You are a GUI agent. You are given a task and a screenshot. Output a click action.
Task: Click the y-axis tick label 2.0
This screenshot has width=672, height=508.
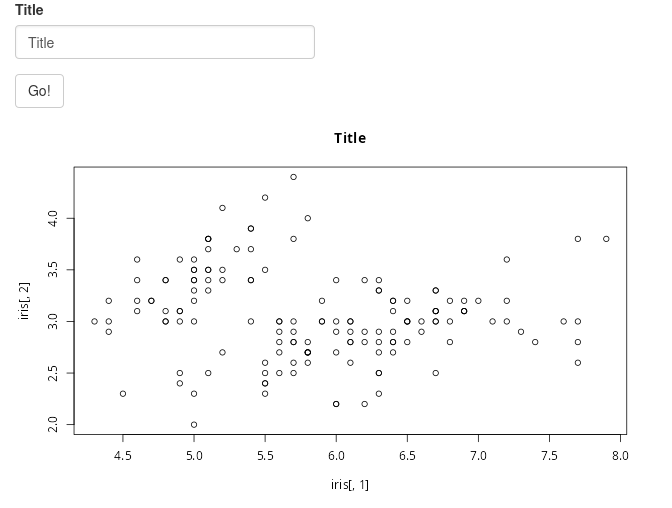[x=53, y=424]
